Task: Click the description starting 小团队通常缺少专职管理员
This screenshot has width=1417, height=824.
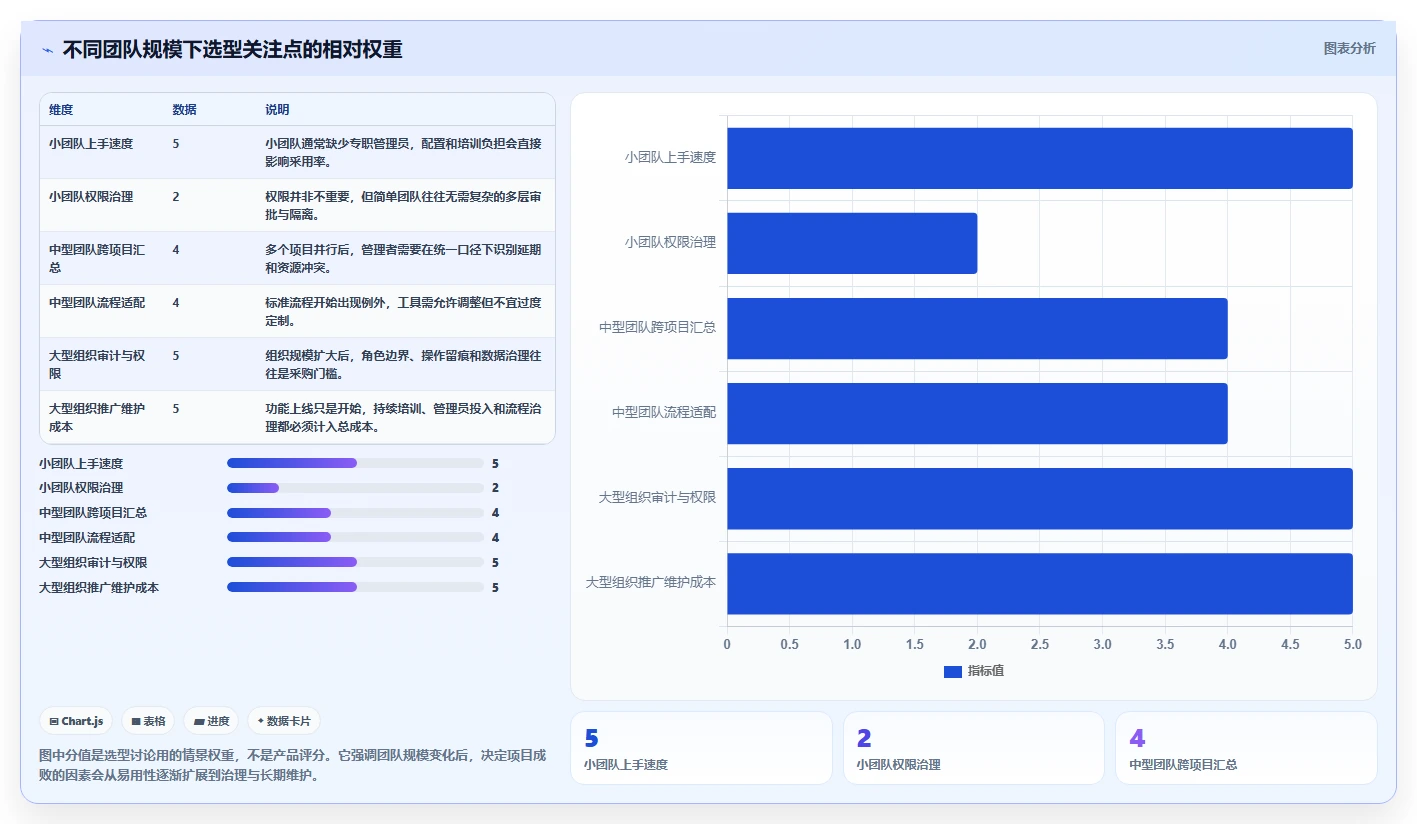Action: pos(404,152)
